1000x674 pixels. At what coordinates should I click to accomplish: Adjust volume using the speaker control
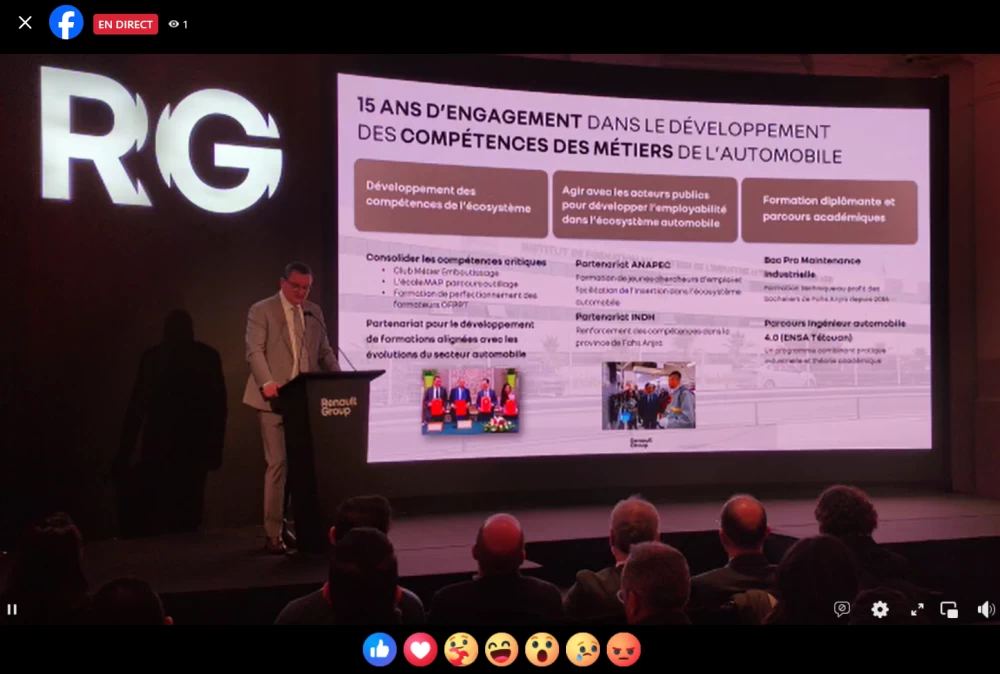[985, 608]
